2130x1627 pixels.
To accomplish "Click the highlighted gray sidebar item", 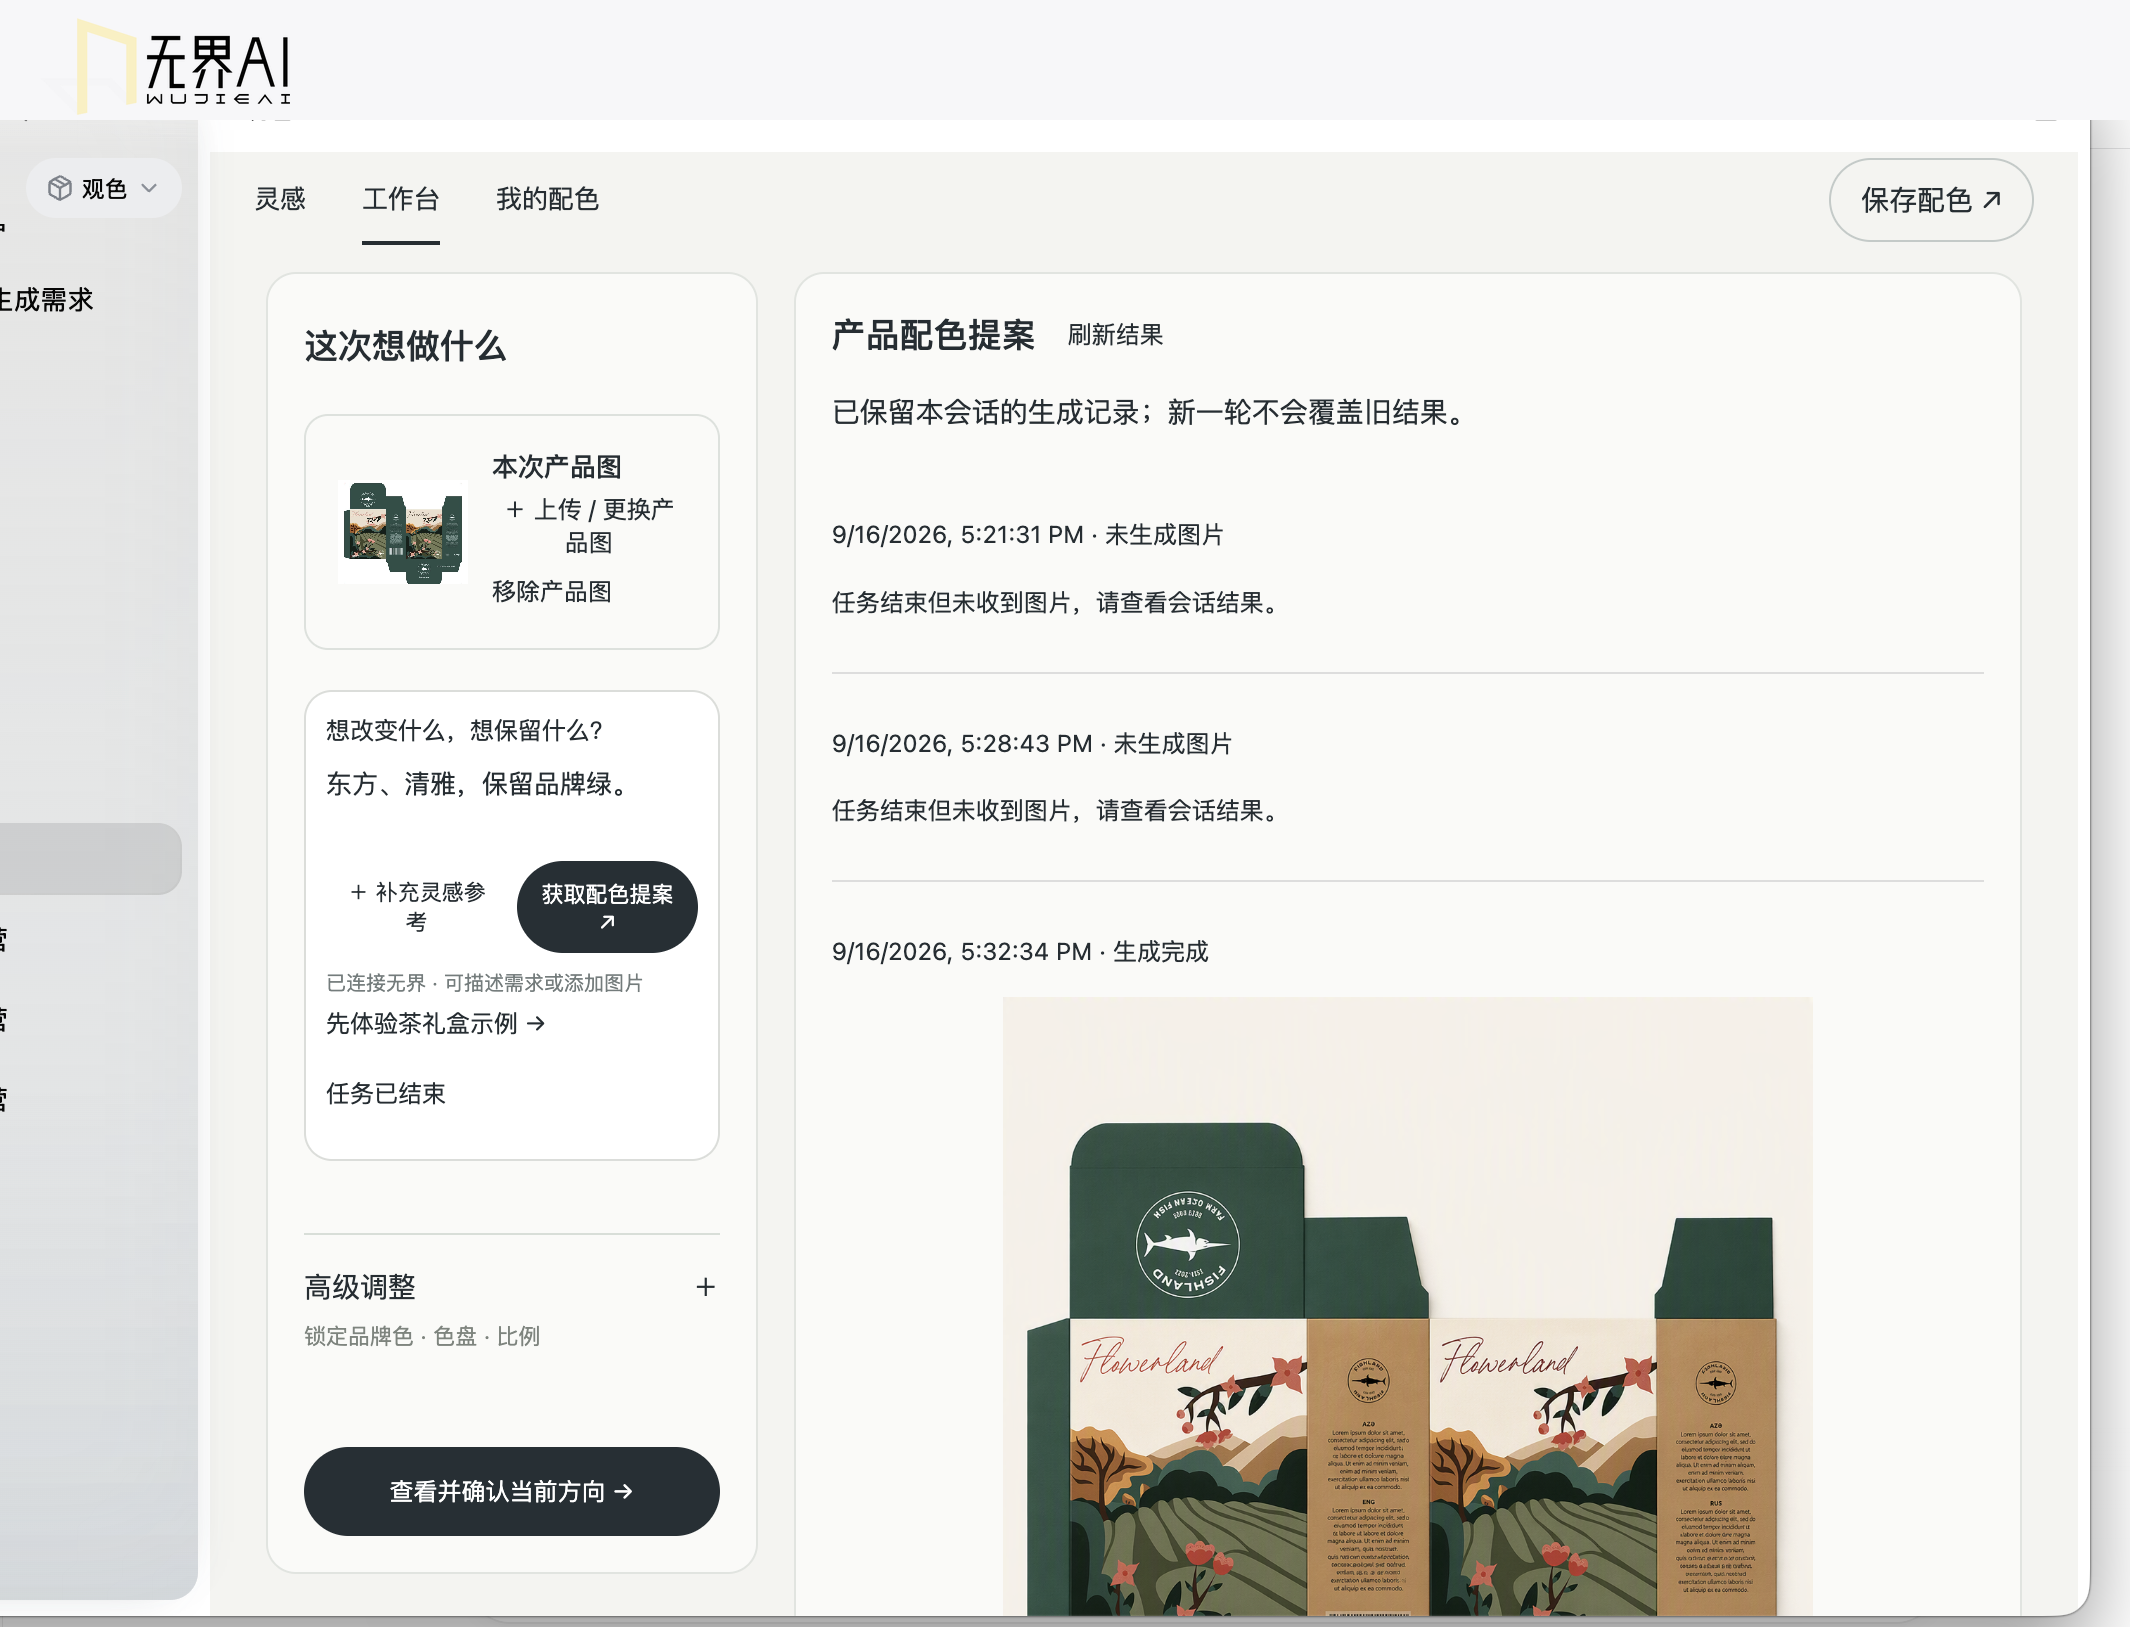I will (90, 858).
